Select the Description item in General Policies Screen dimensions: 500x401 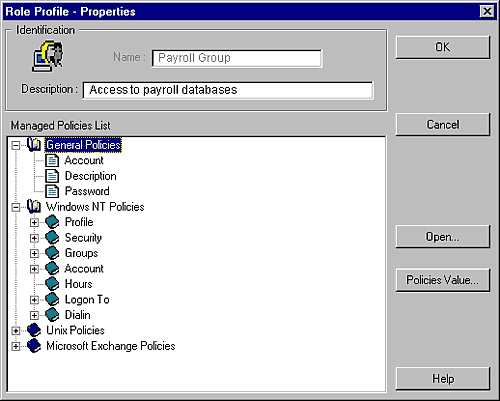pyautogui.click(x=90, y=176)
